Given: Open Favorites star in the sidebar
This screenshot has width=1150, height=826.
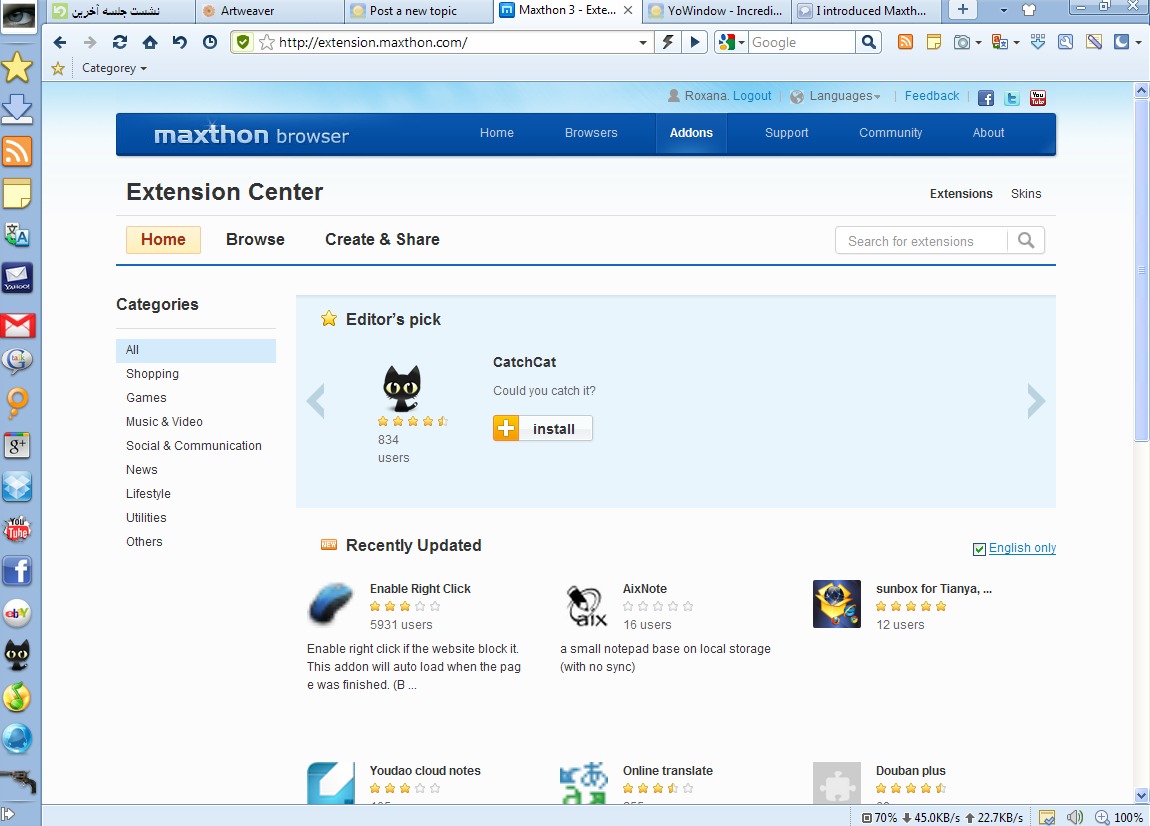Looking at the screenshot, I should pos(17,67).
